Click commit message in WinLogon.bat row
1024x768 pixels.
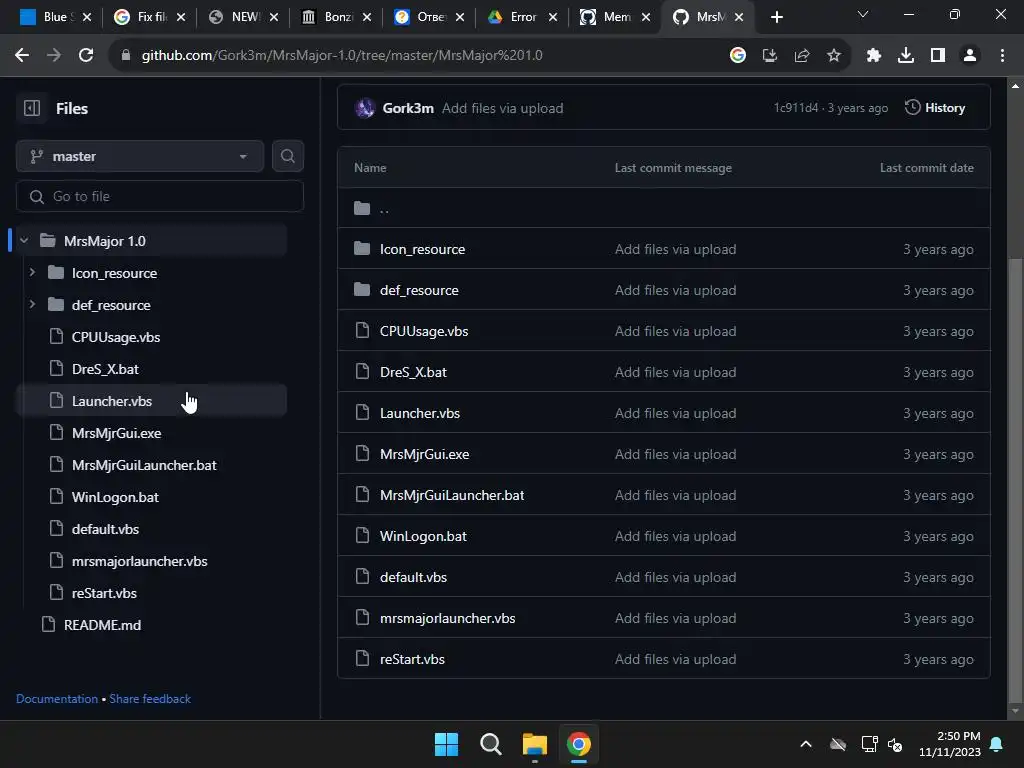[675, 536]
